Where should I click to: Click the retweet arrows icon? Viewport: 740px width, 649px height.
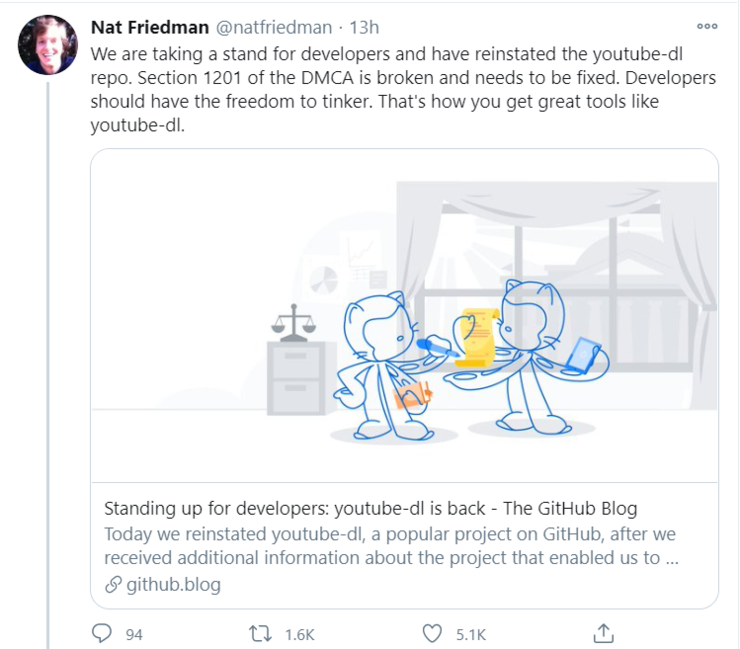pyautogui.click(x=261, y=633)
